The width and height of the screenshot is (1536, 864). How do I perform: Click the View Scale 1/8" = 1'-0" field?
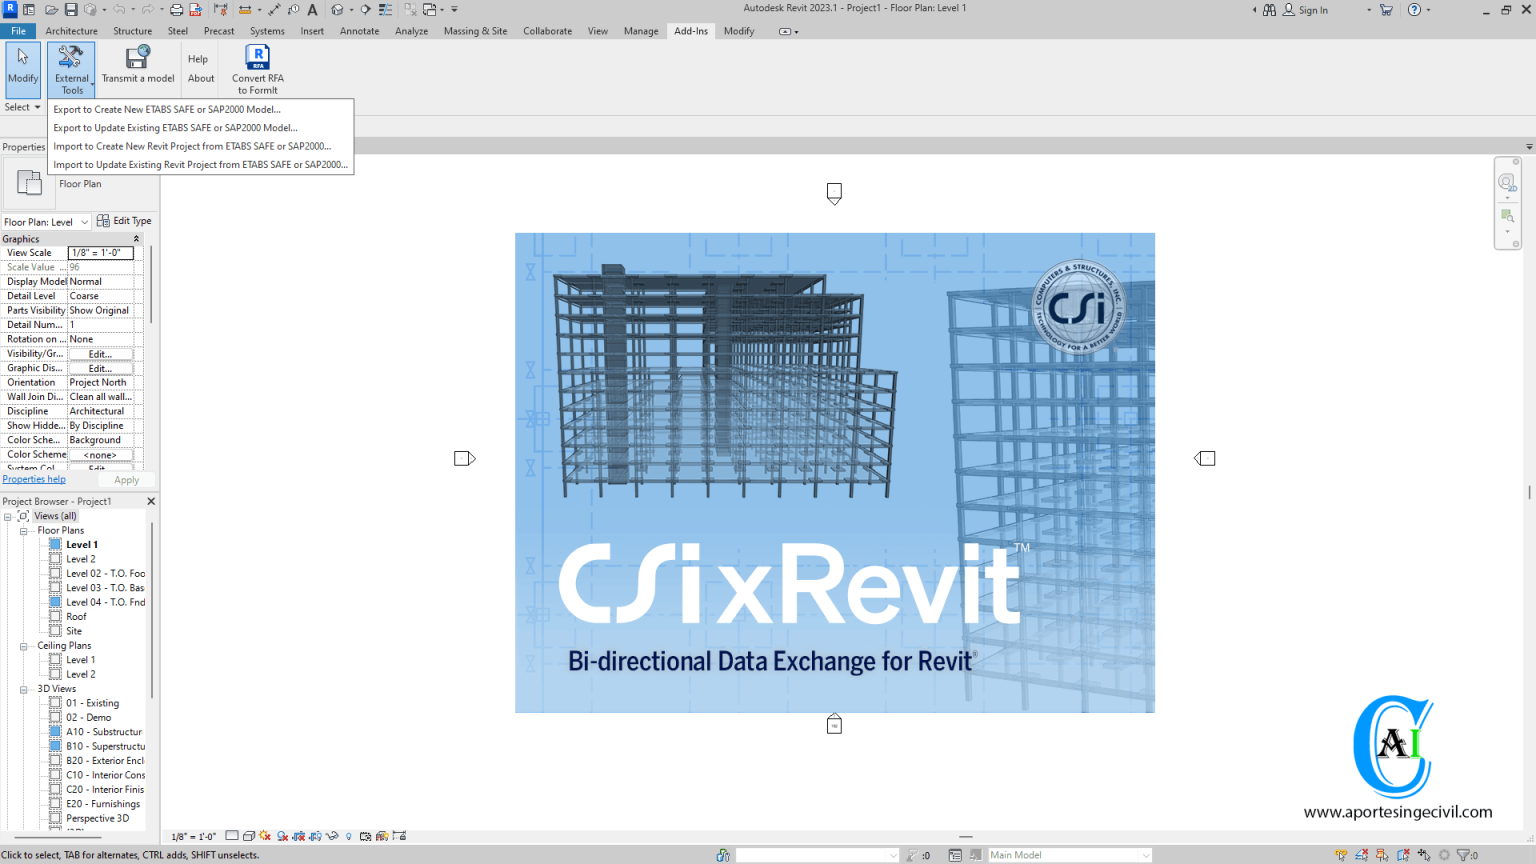(x=100, y=253)
